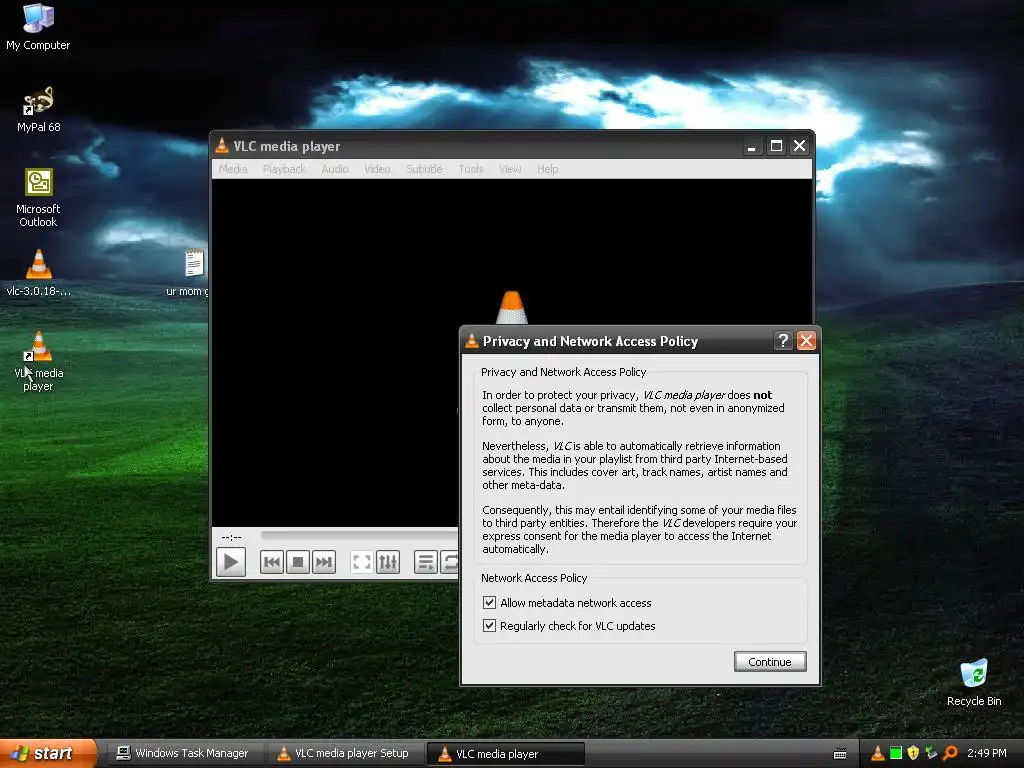Image resolution: width=1024 pixels, height=768 pixels.
Task: Click the on-screen keyboard taskbar icon
Action: (840, 754)
